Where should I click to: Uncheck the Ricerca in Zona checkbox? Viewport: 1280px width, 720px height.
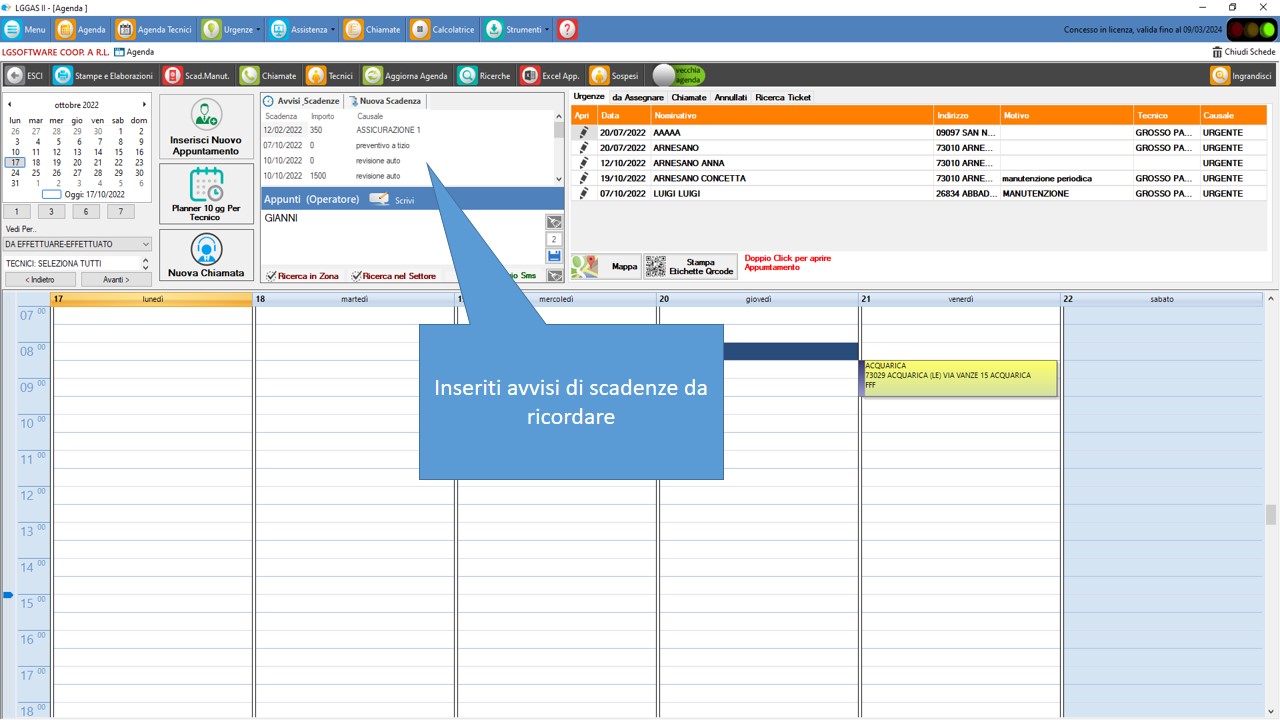271,276
